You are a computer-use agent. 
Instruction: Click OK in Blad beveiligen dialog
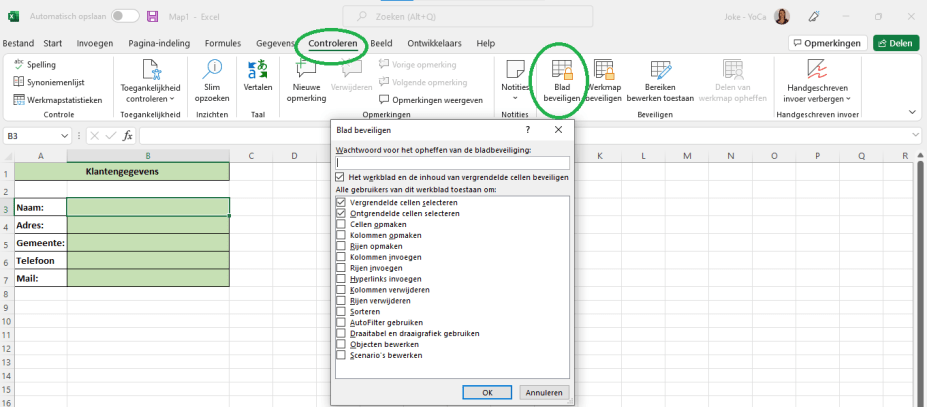(x=487, y=392)
